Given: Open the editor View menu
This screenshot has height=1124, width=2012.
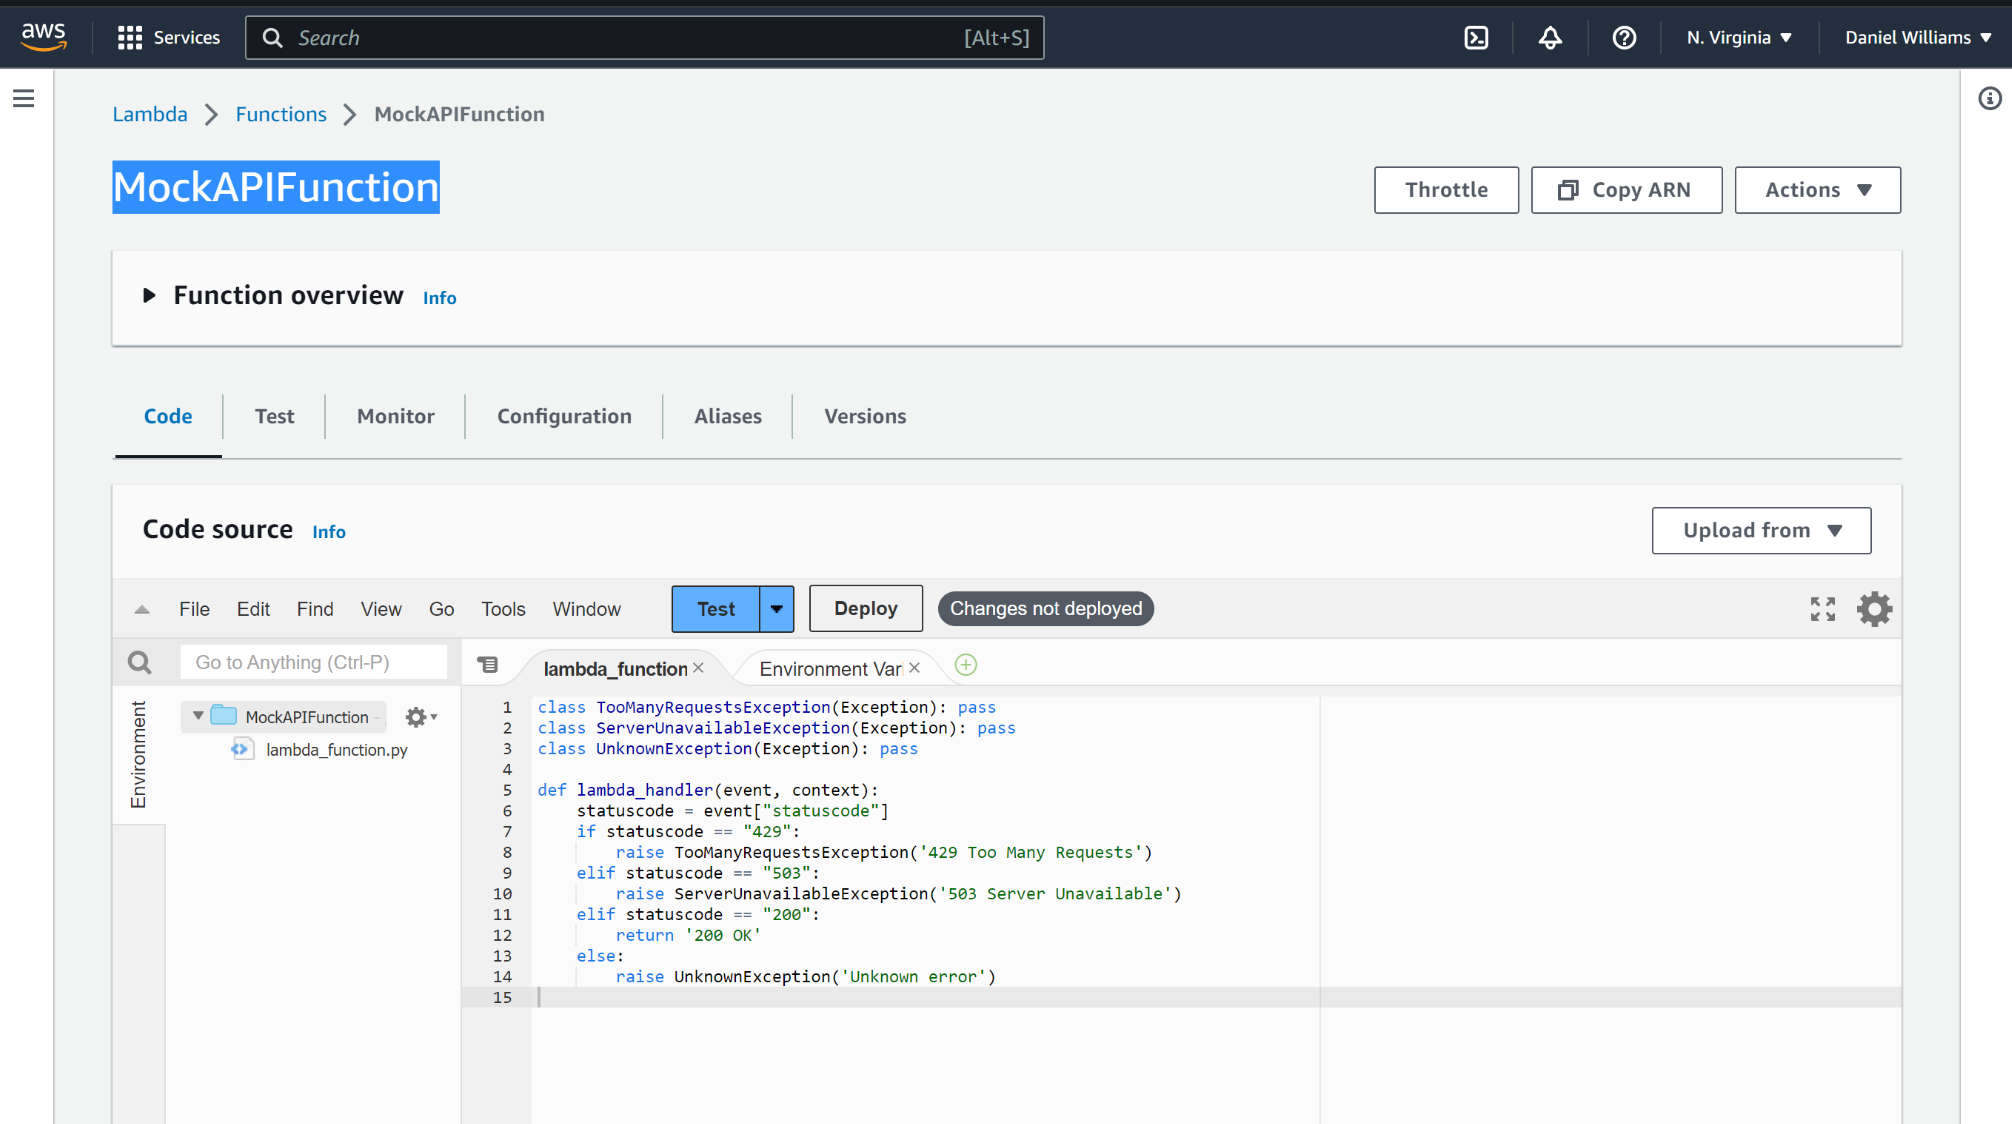Looking at the screenshot, I should click(381, 609).
